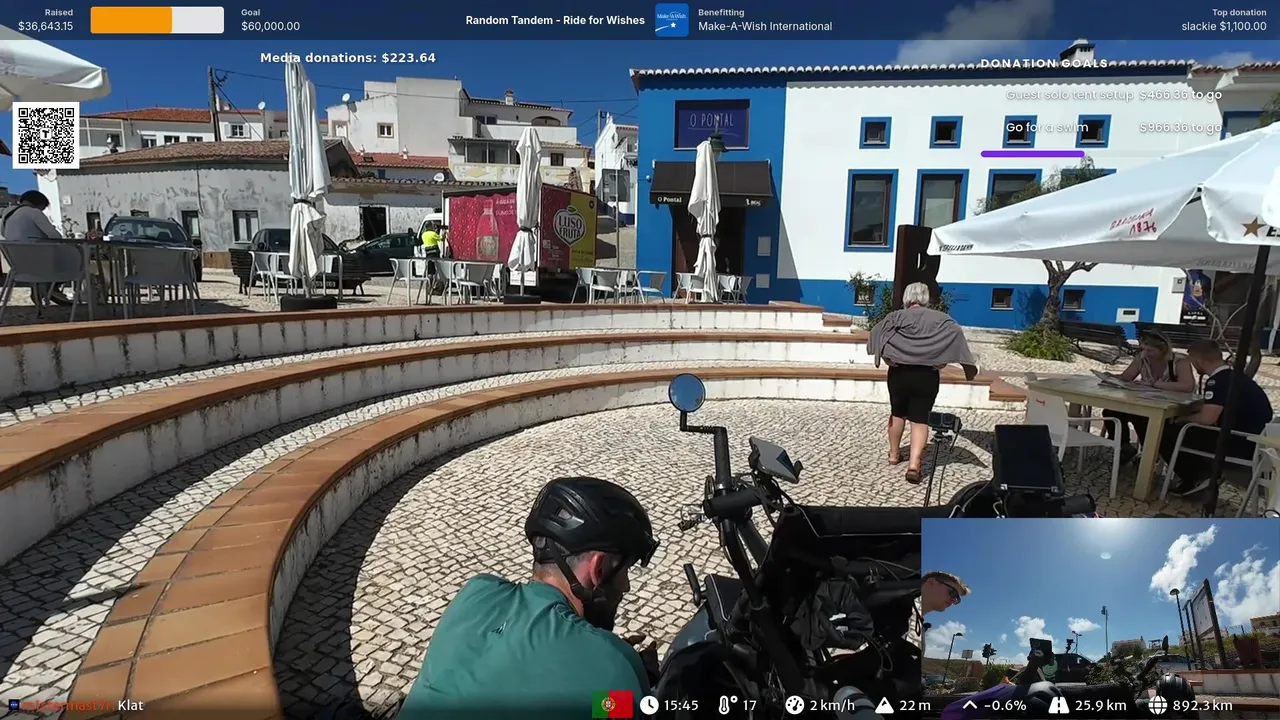The width and height of the screenshot is (1280, 720).
Task: Click the DONATION GOALS heading
Action: click(1044, 63)
